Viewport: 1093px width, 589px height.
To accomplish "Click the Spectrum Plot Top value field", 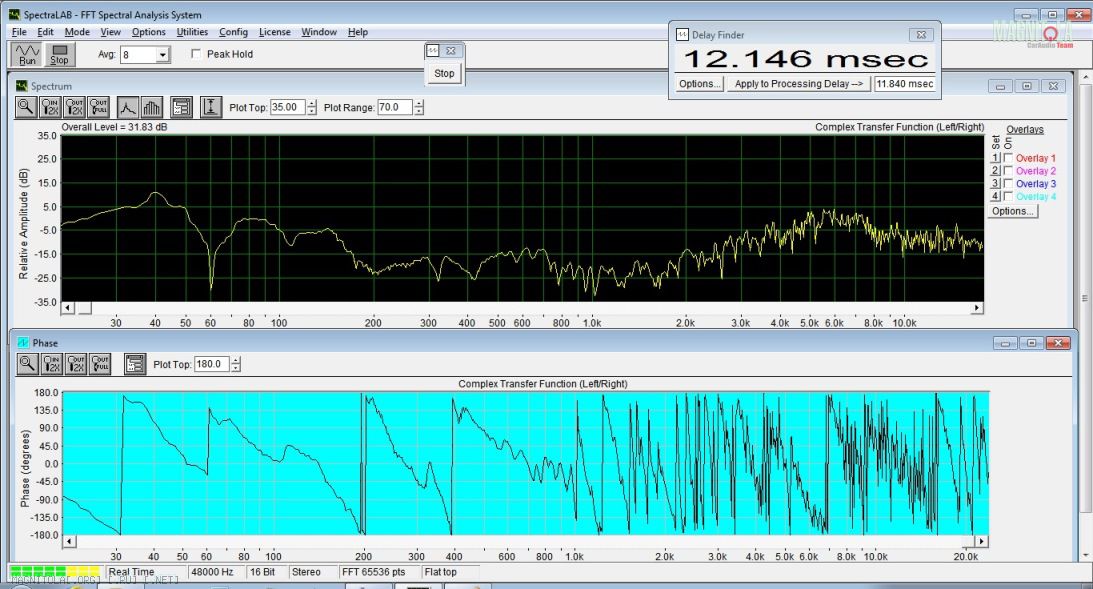I will point(288,107).
